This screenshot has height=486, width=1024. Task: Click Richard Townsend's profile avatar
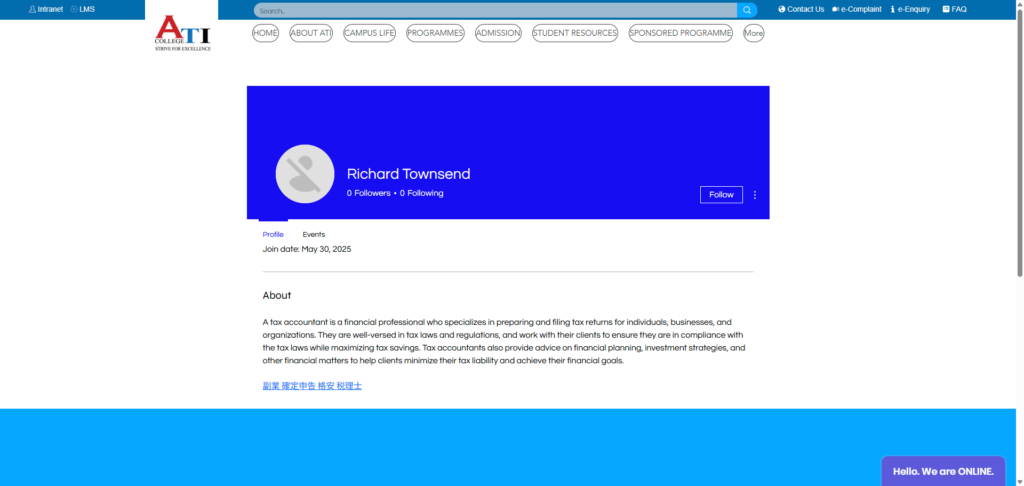(x=304, y=174)
